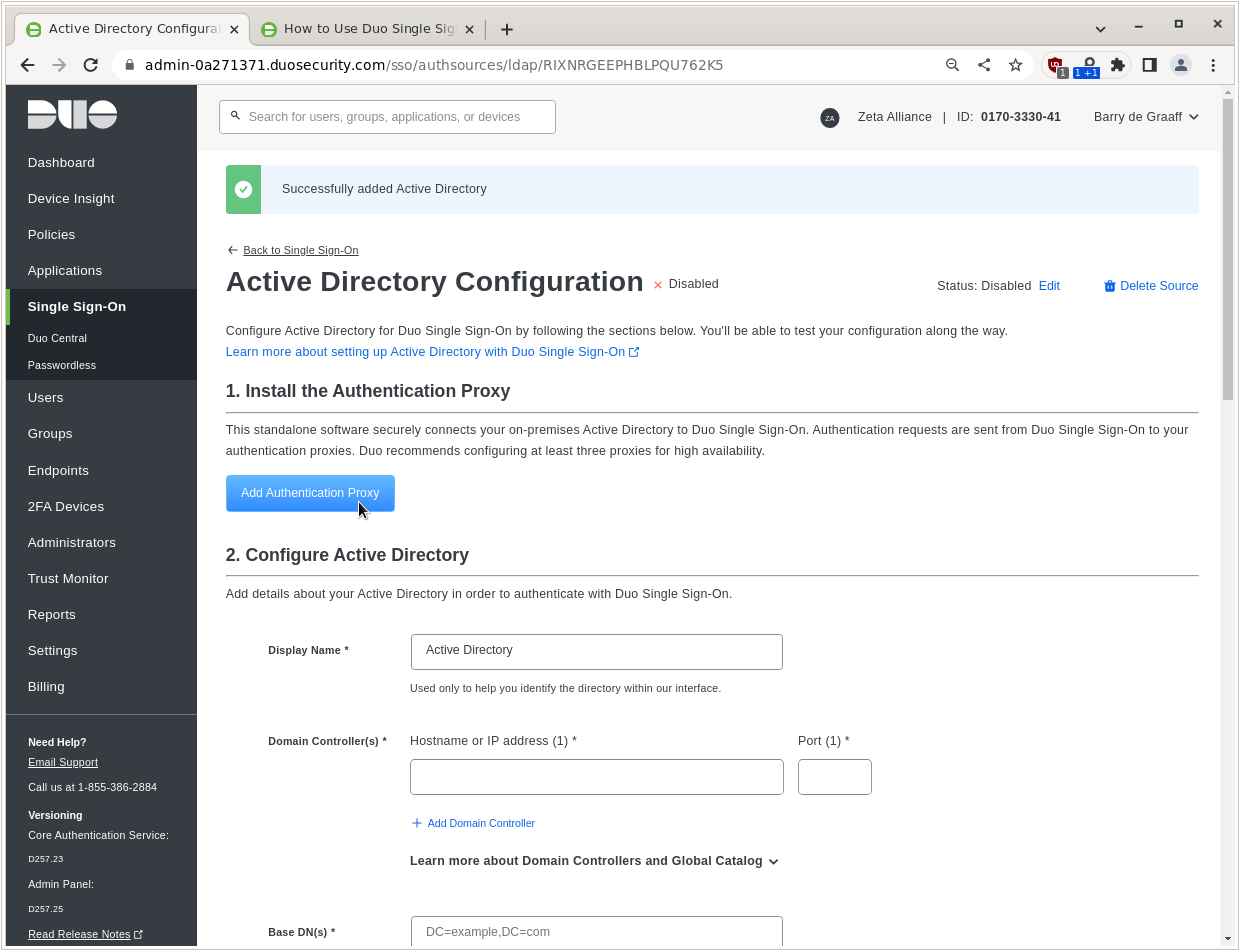The image size is (1240, 950).
Task: Click the ZA account avatar badge
Action: [x=829, y=118]
